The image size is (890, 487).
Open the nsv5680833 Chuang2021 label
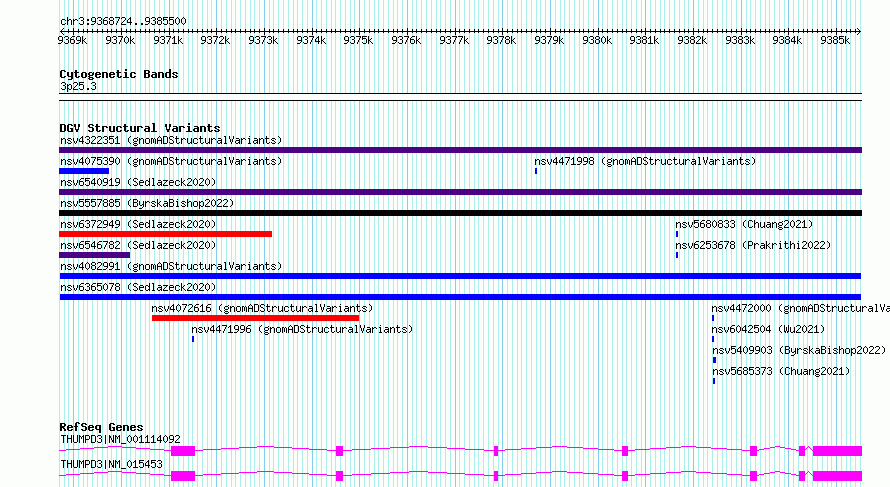click(x=744, y=224)
